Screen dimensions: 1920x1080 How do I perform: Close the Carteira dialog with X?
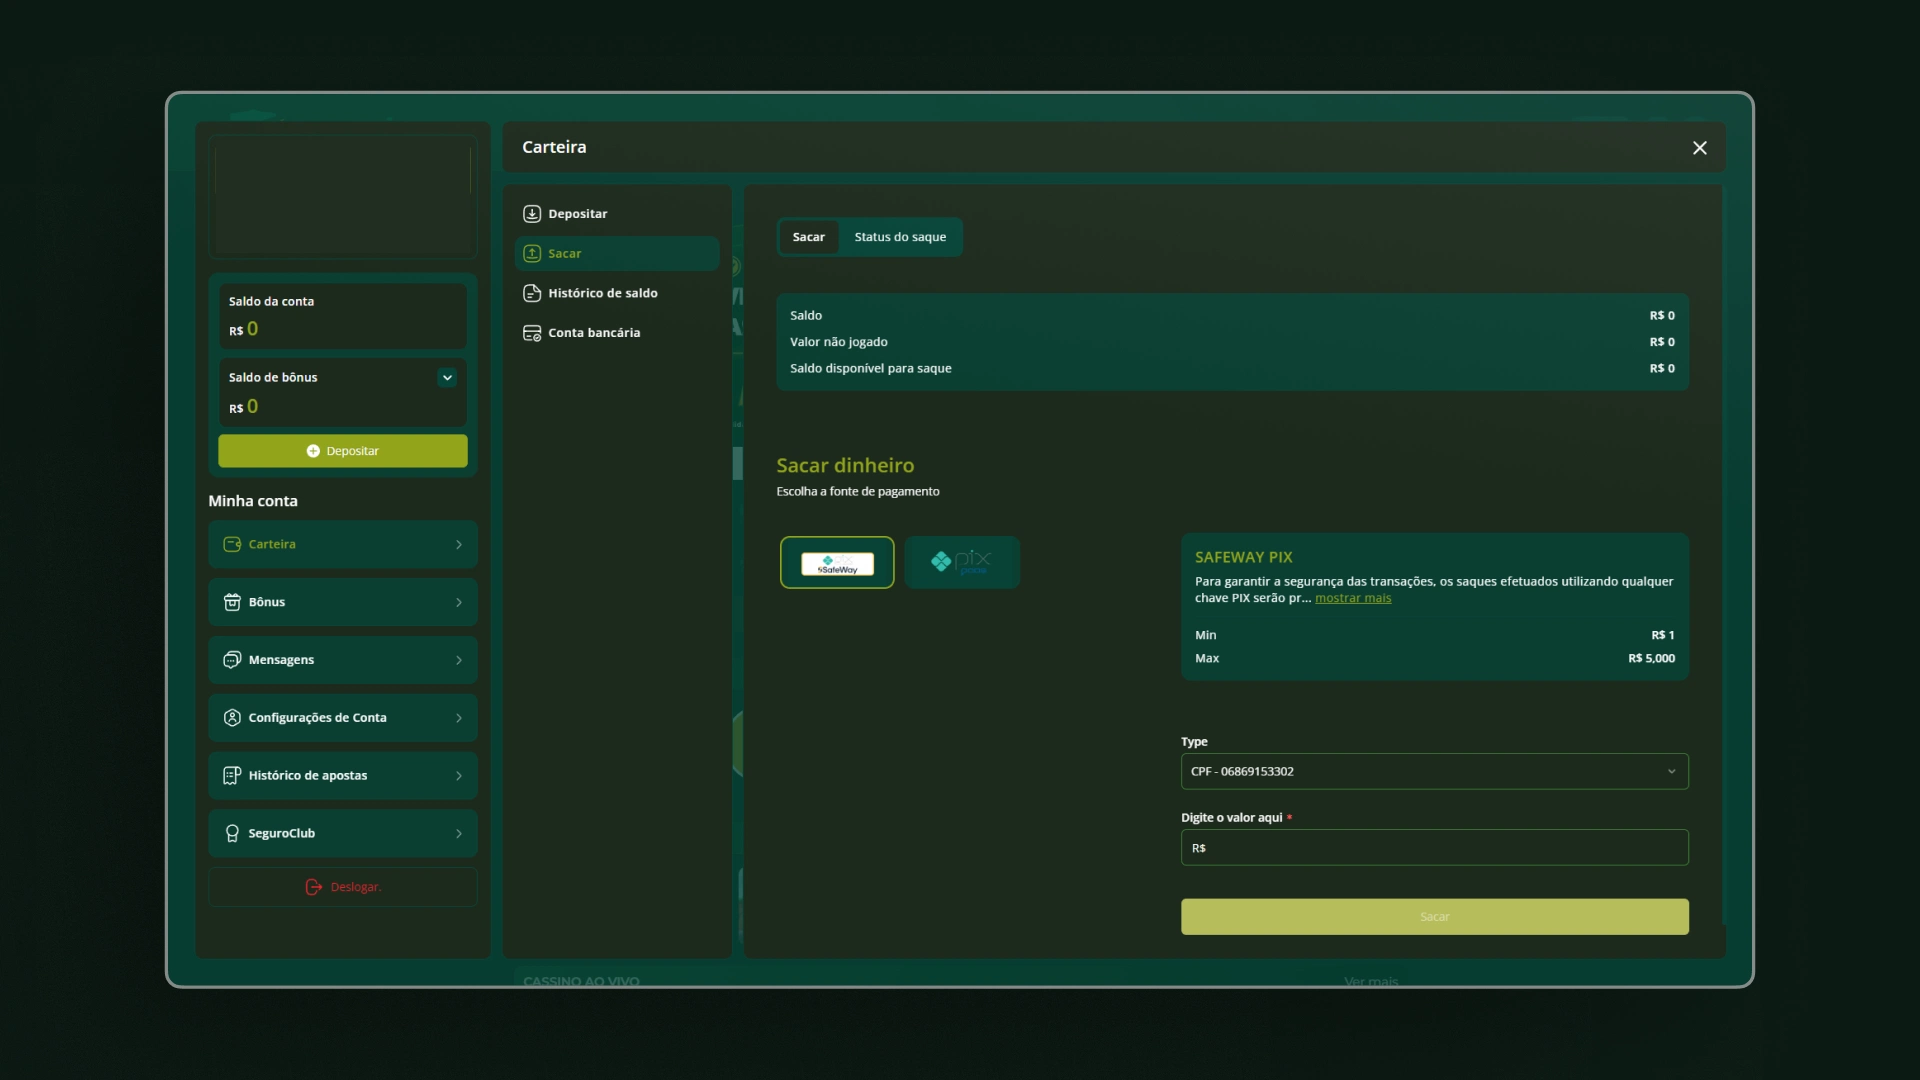point(1700,148)
